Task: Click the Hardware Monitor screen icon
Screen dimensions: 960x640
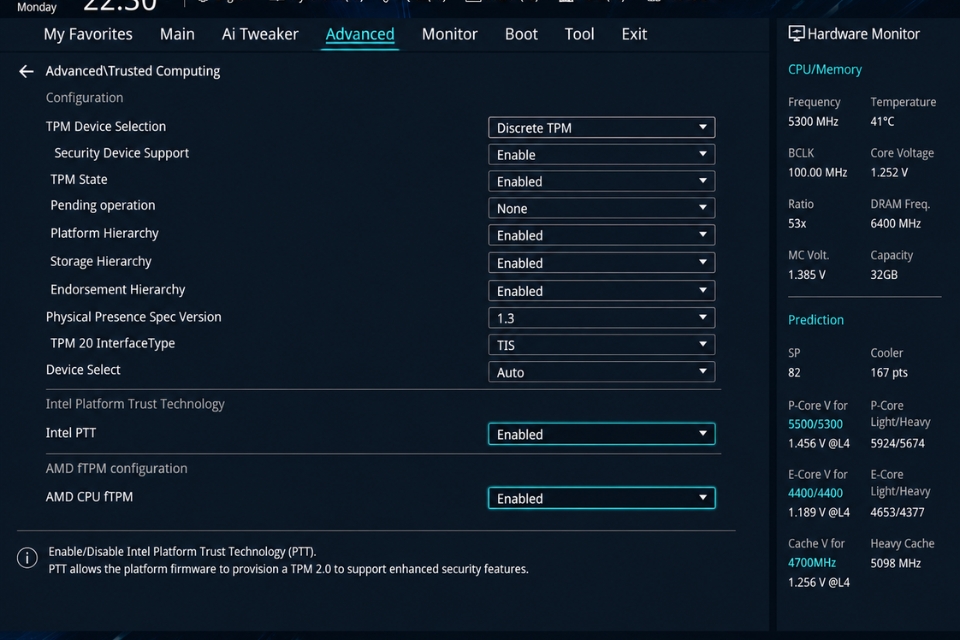Action: (x=796, y=34)
